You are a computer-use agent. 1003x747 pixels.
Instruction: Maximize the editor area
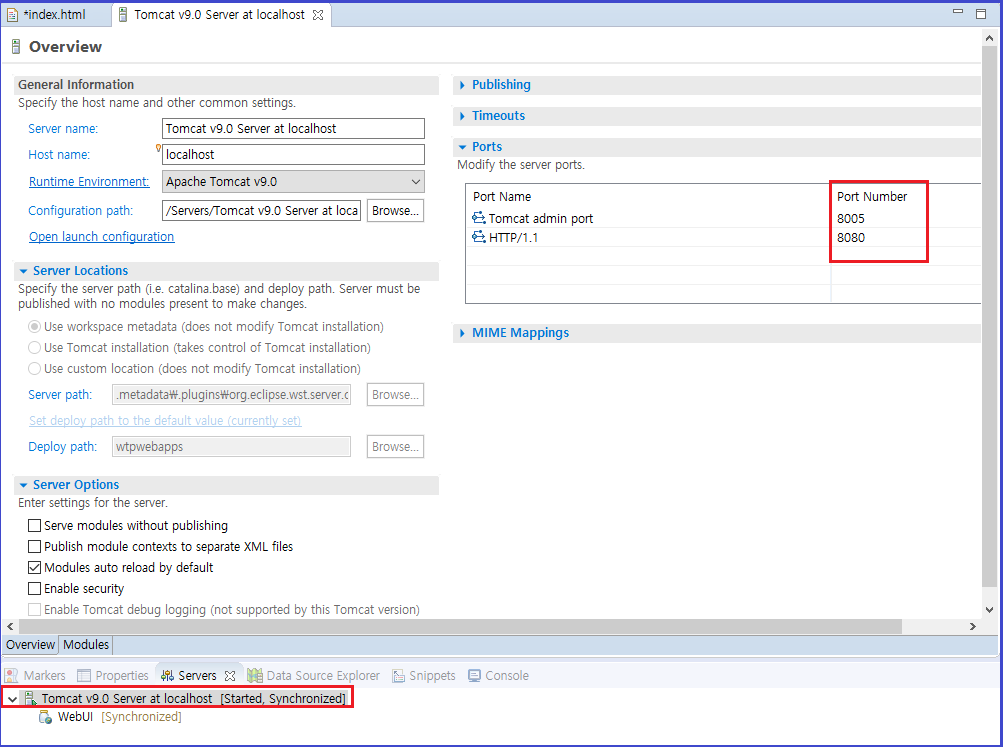click(981, 13)
